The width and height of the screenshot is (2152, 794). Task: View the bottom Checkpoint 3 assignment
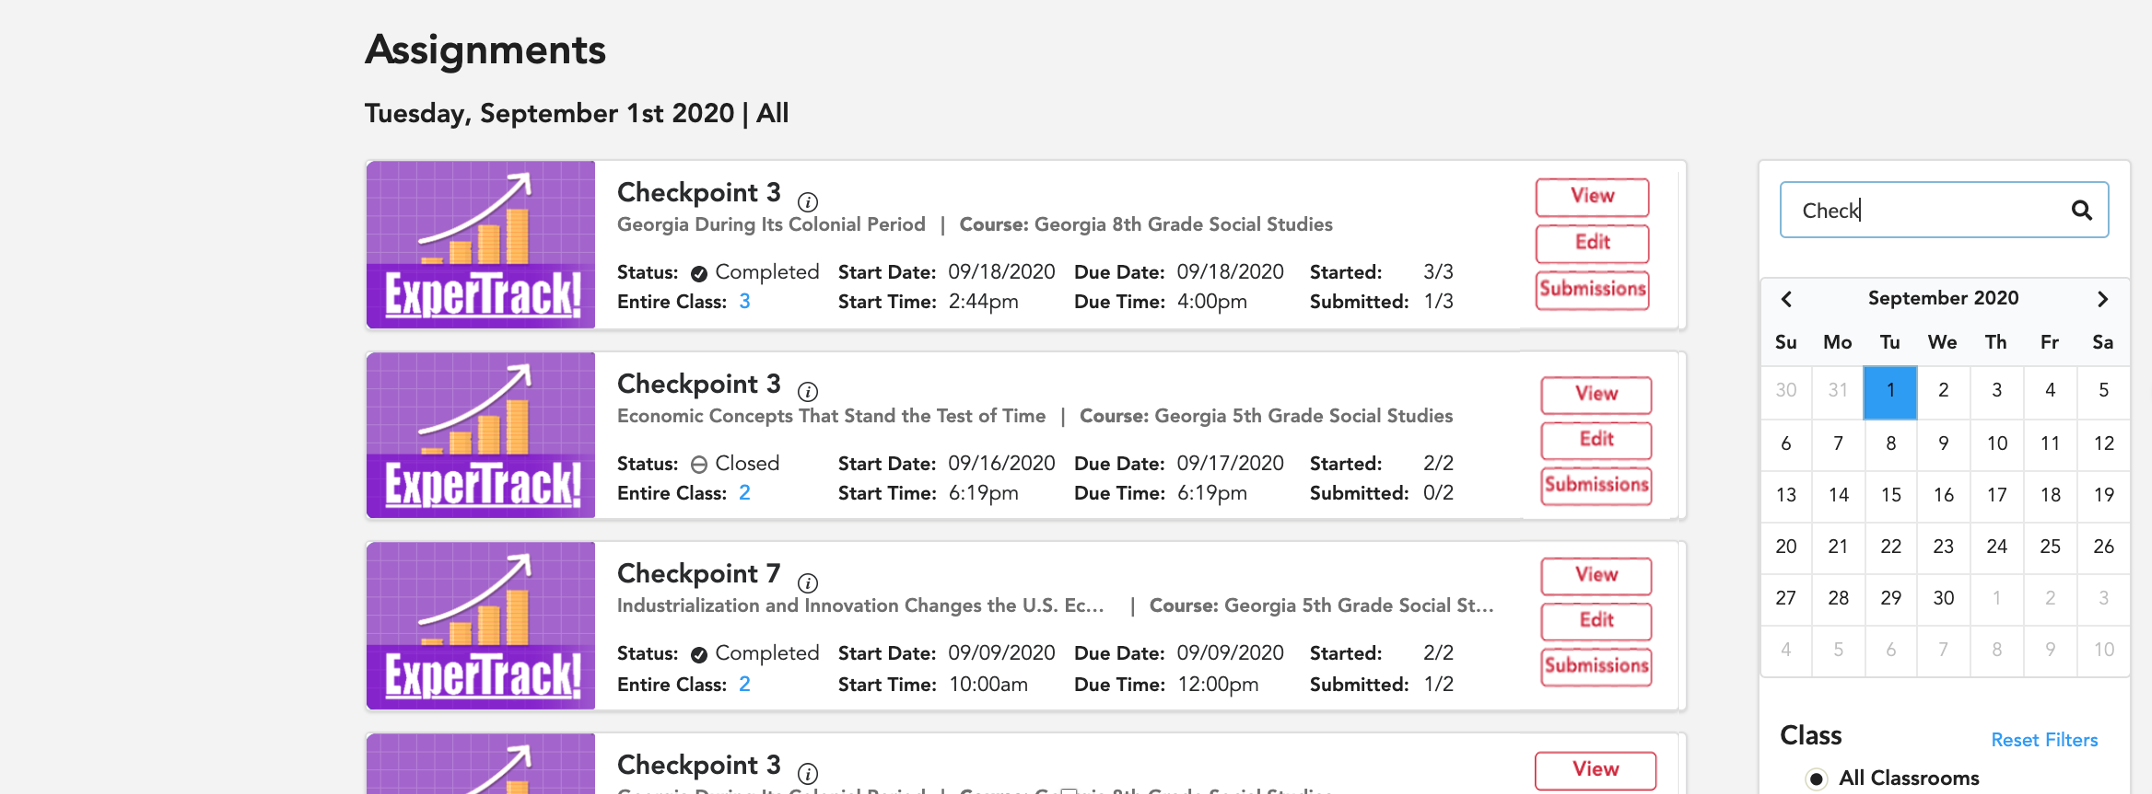[x=1595, y=770]
